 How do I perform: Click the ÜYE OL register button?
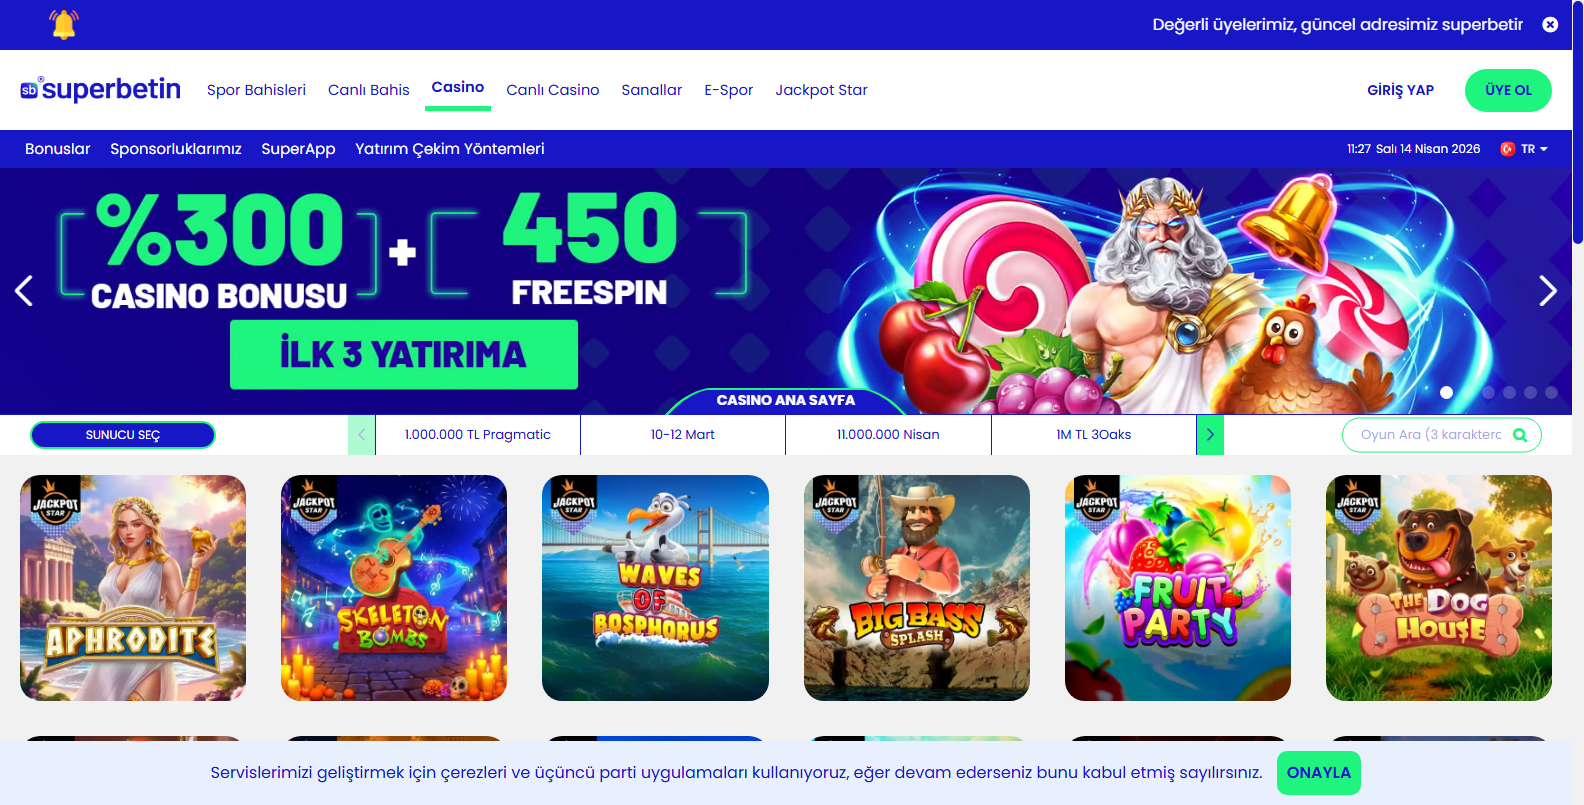coord(1508,90)
